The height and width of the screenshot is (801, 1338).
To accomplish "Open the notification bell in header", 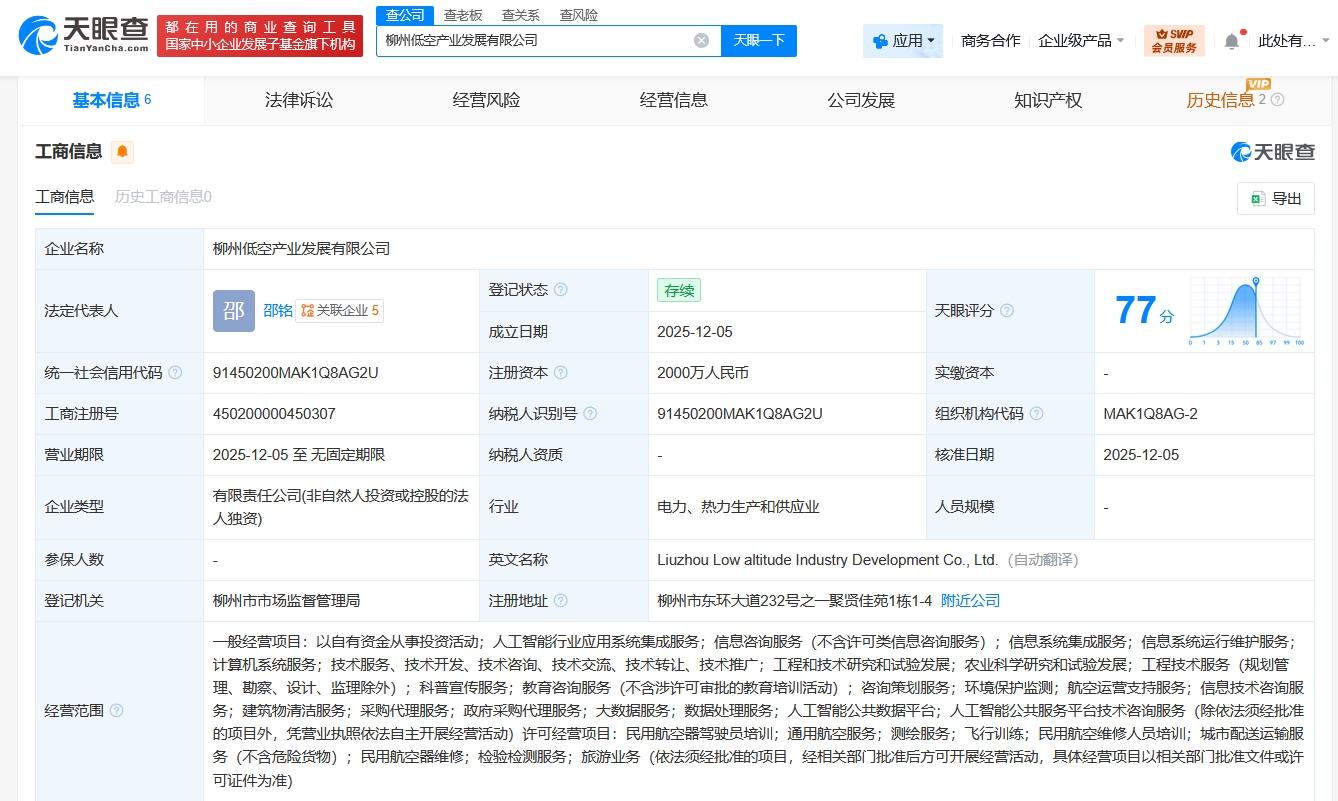I will coord(1231,41).
